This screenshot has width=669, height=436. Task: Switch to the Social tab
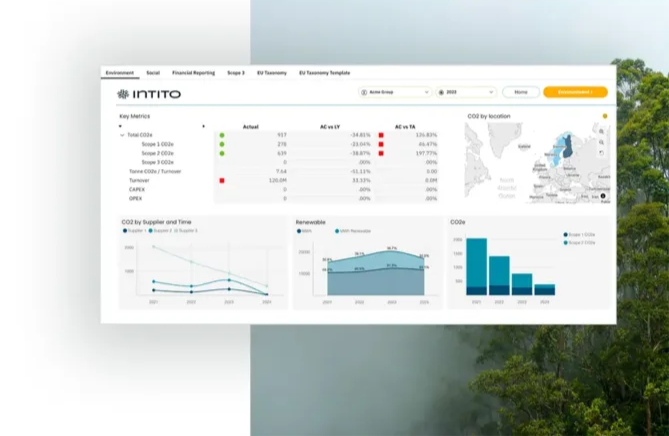pos(153,73)
